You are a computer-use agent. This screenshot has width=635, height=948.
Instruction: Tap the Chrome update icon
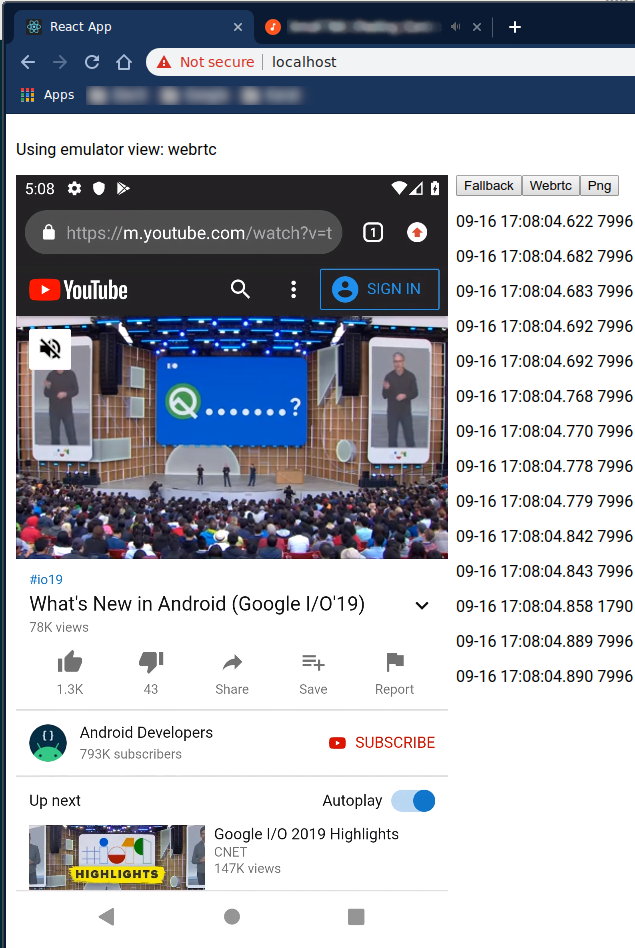(417, 232)
